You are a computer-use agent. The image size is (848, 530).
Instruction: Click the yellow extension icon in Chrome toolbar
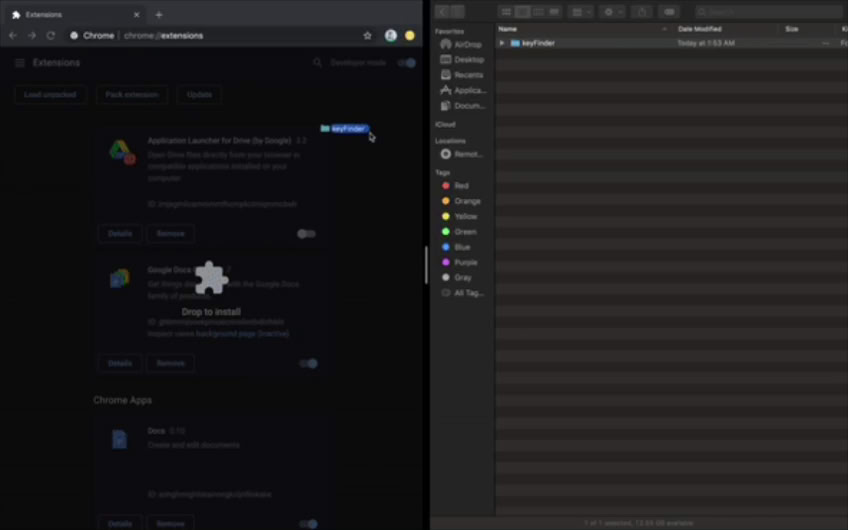pyautogui.click(x=410, y=36)
